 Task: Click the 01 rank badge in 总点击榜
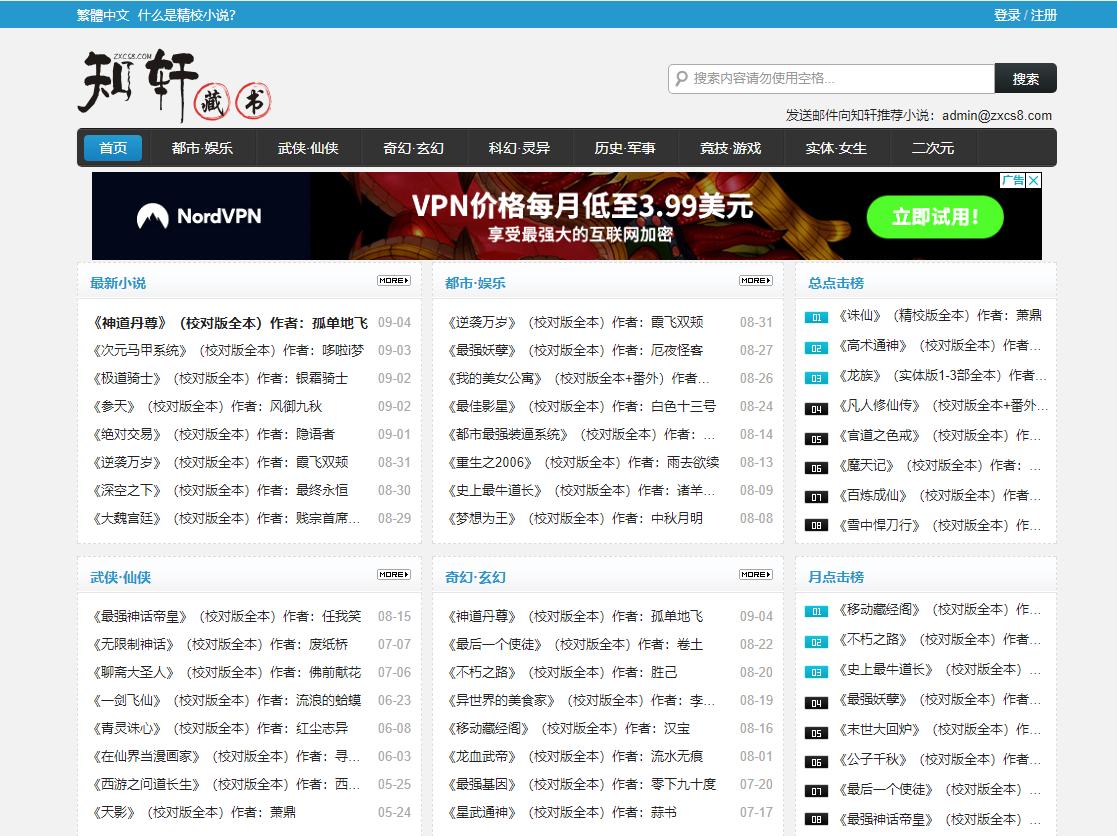815,314
